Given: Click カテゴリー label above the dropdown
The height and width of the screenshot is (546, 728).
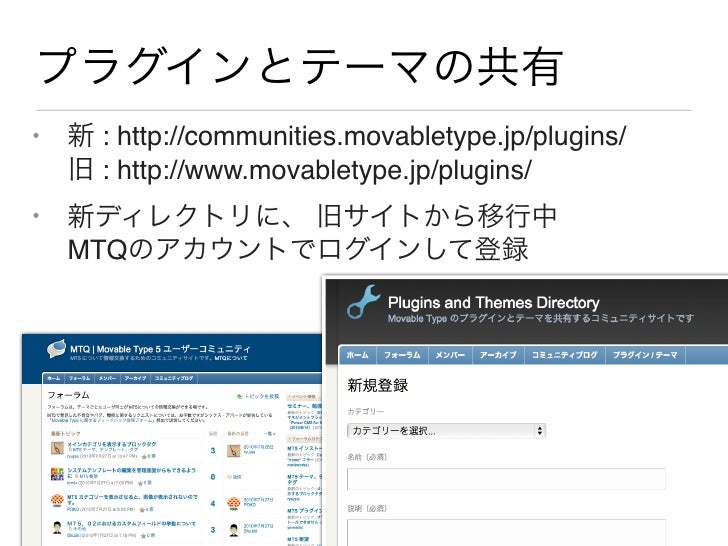Looking at the screenshot, I should coord(365,411).
